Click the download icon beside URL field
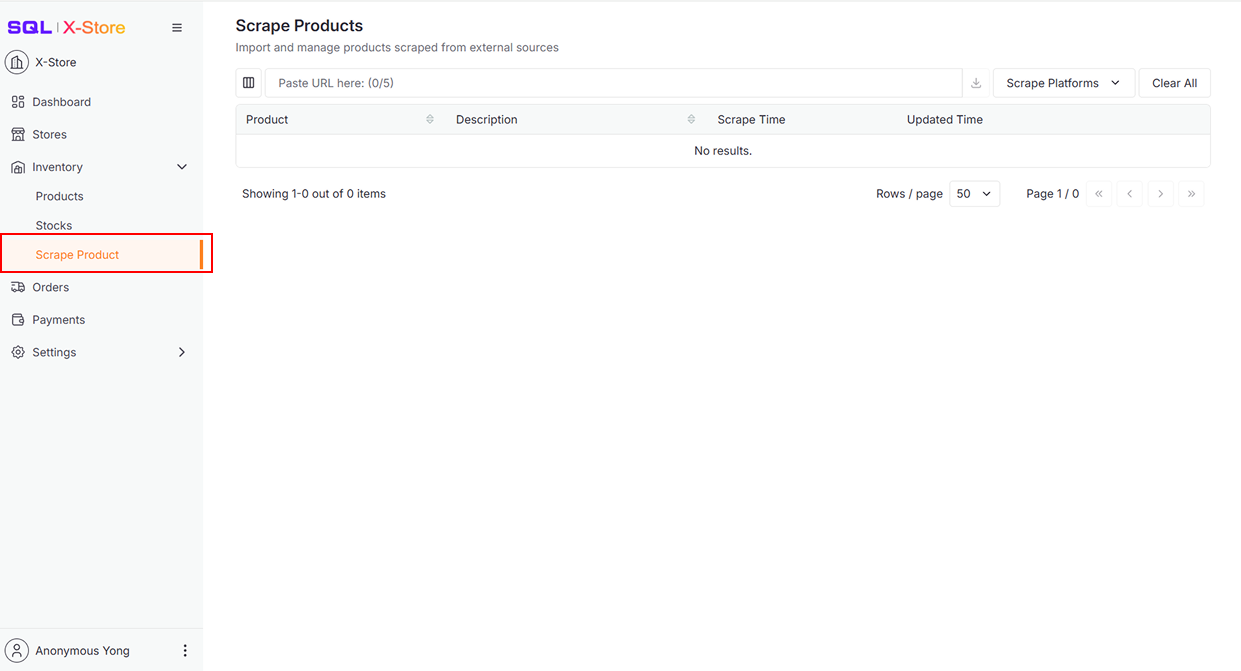This screenshot has width=1241, height=671. click(976, 83)
